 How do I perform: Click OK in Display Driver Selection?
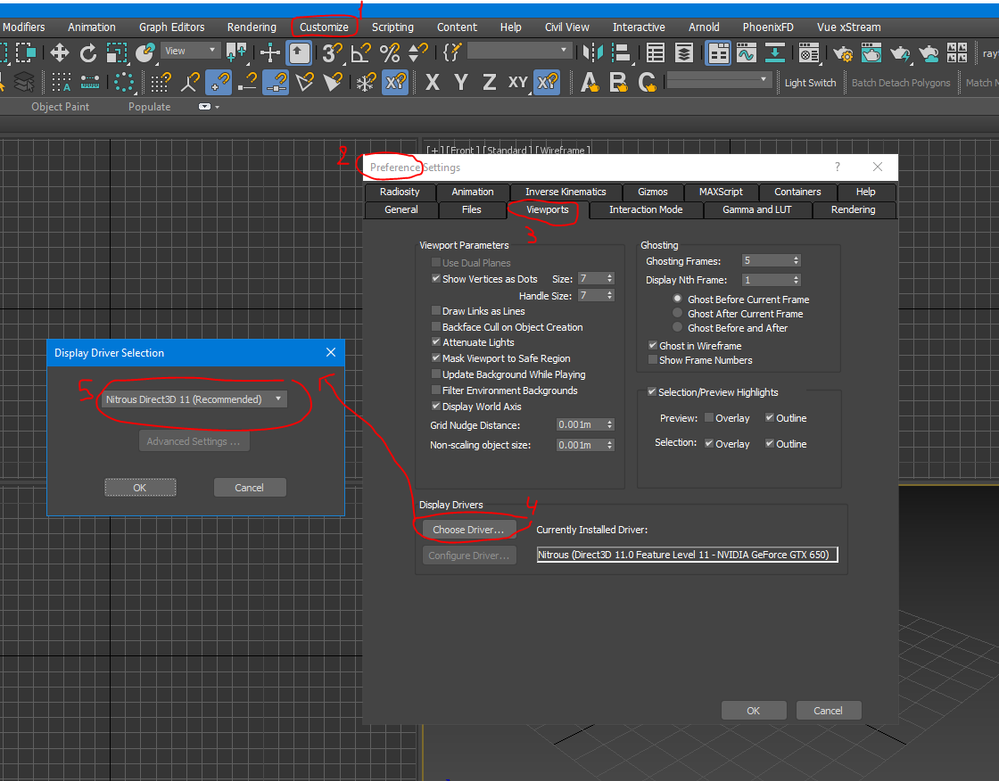pos(140,487)
